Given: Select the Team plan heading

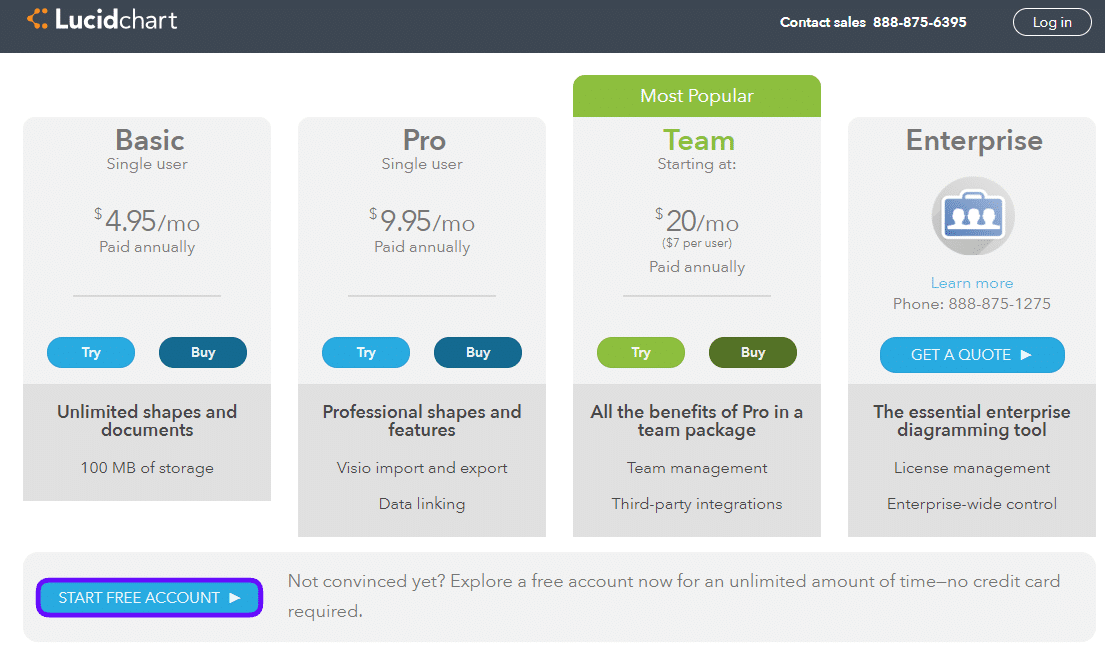Looking at the screenshot, I should pyautogui.click(x=698, y=140).
